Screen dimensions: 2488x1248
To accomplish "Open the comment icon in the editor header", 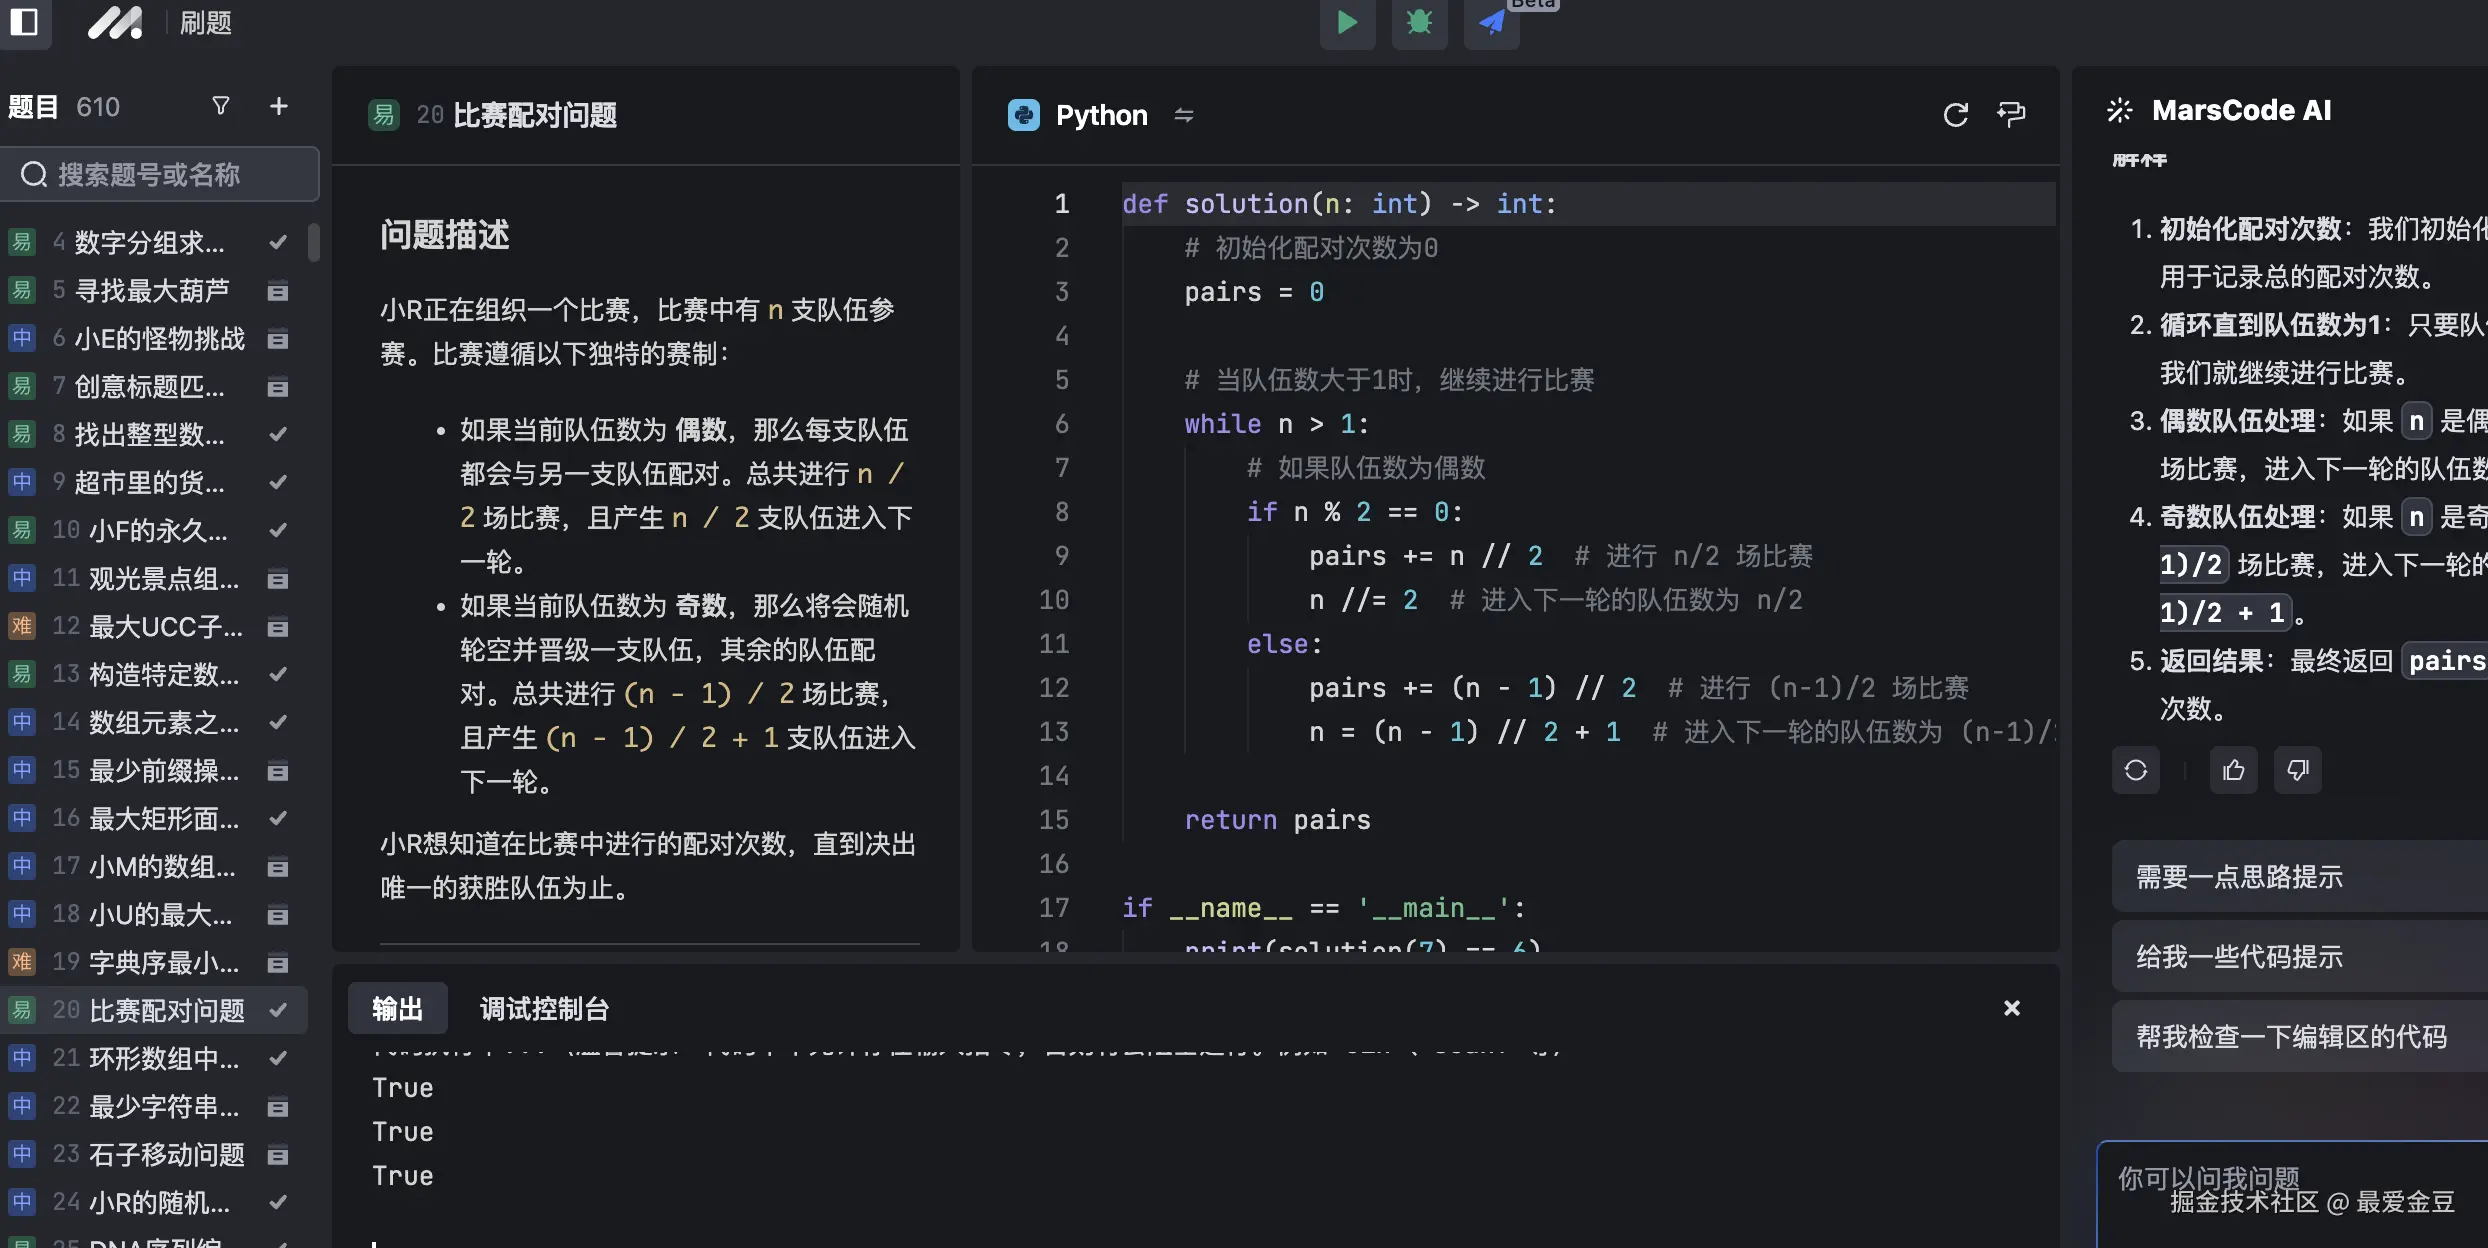I will click(x=2011, y=115).
